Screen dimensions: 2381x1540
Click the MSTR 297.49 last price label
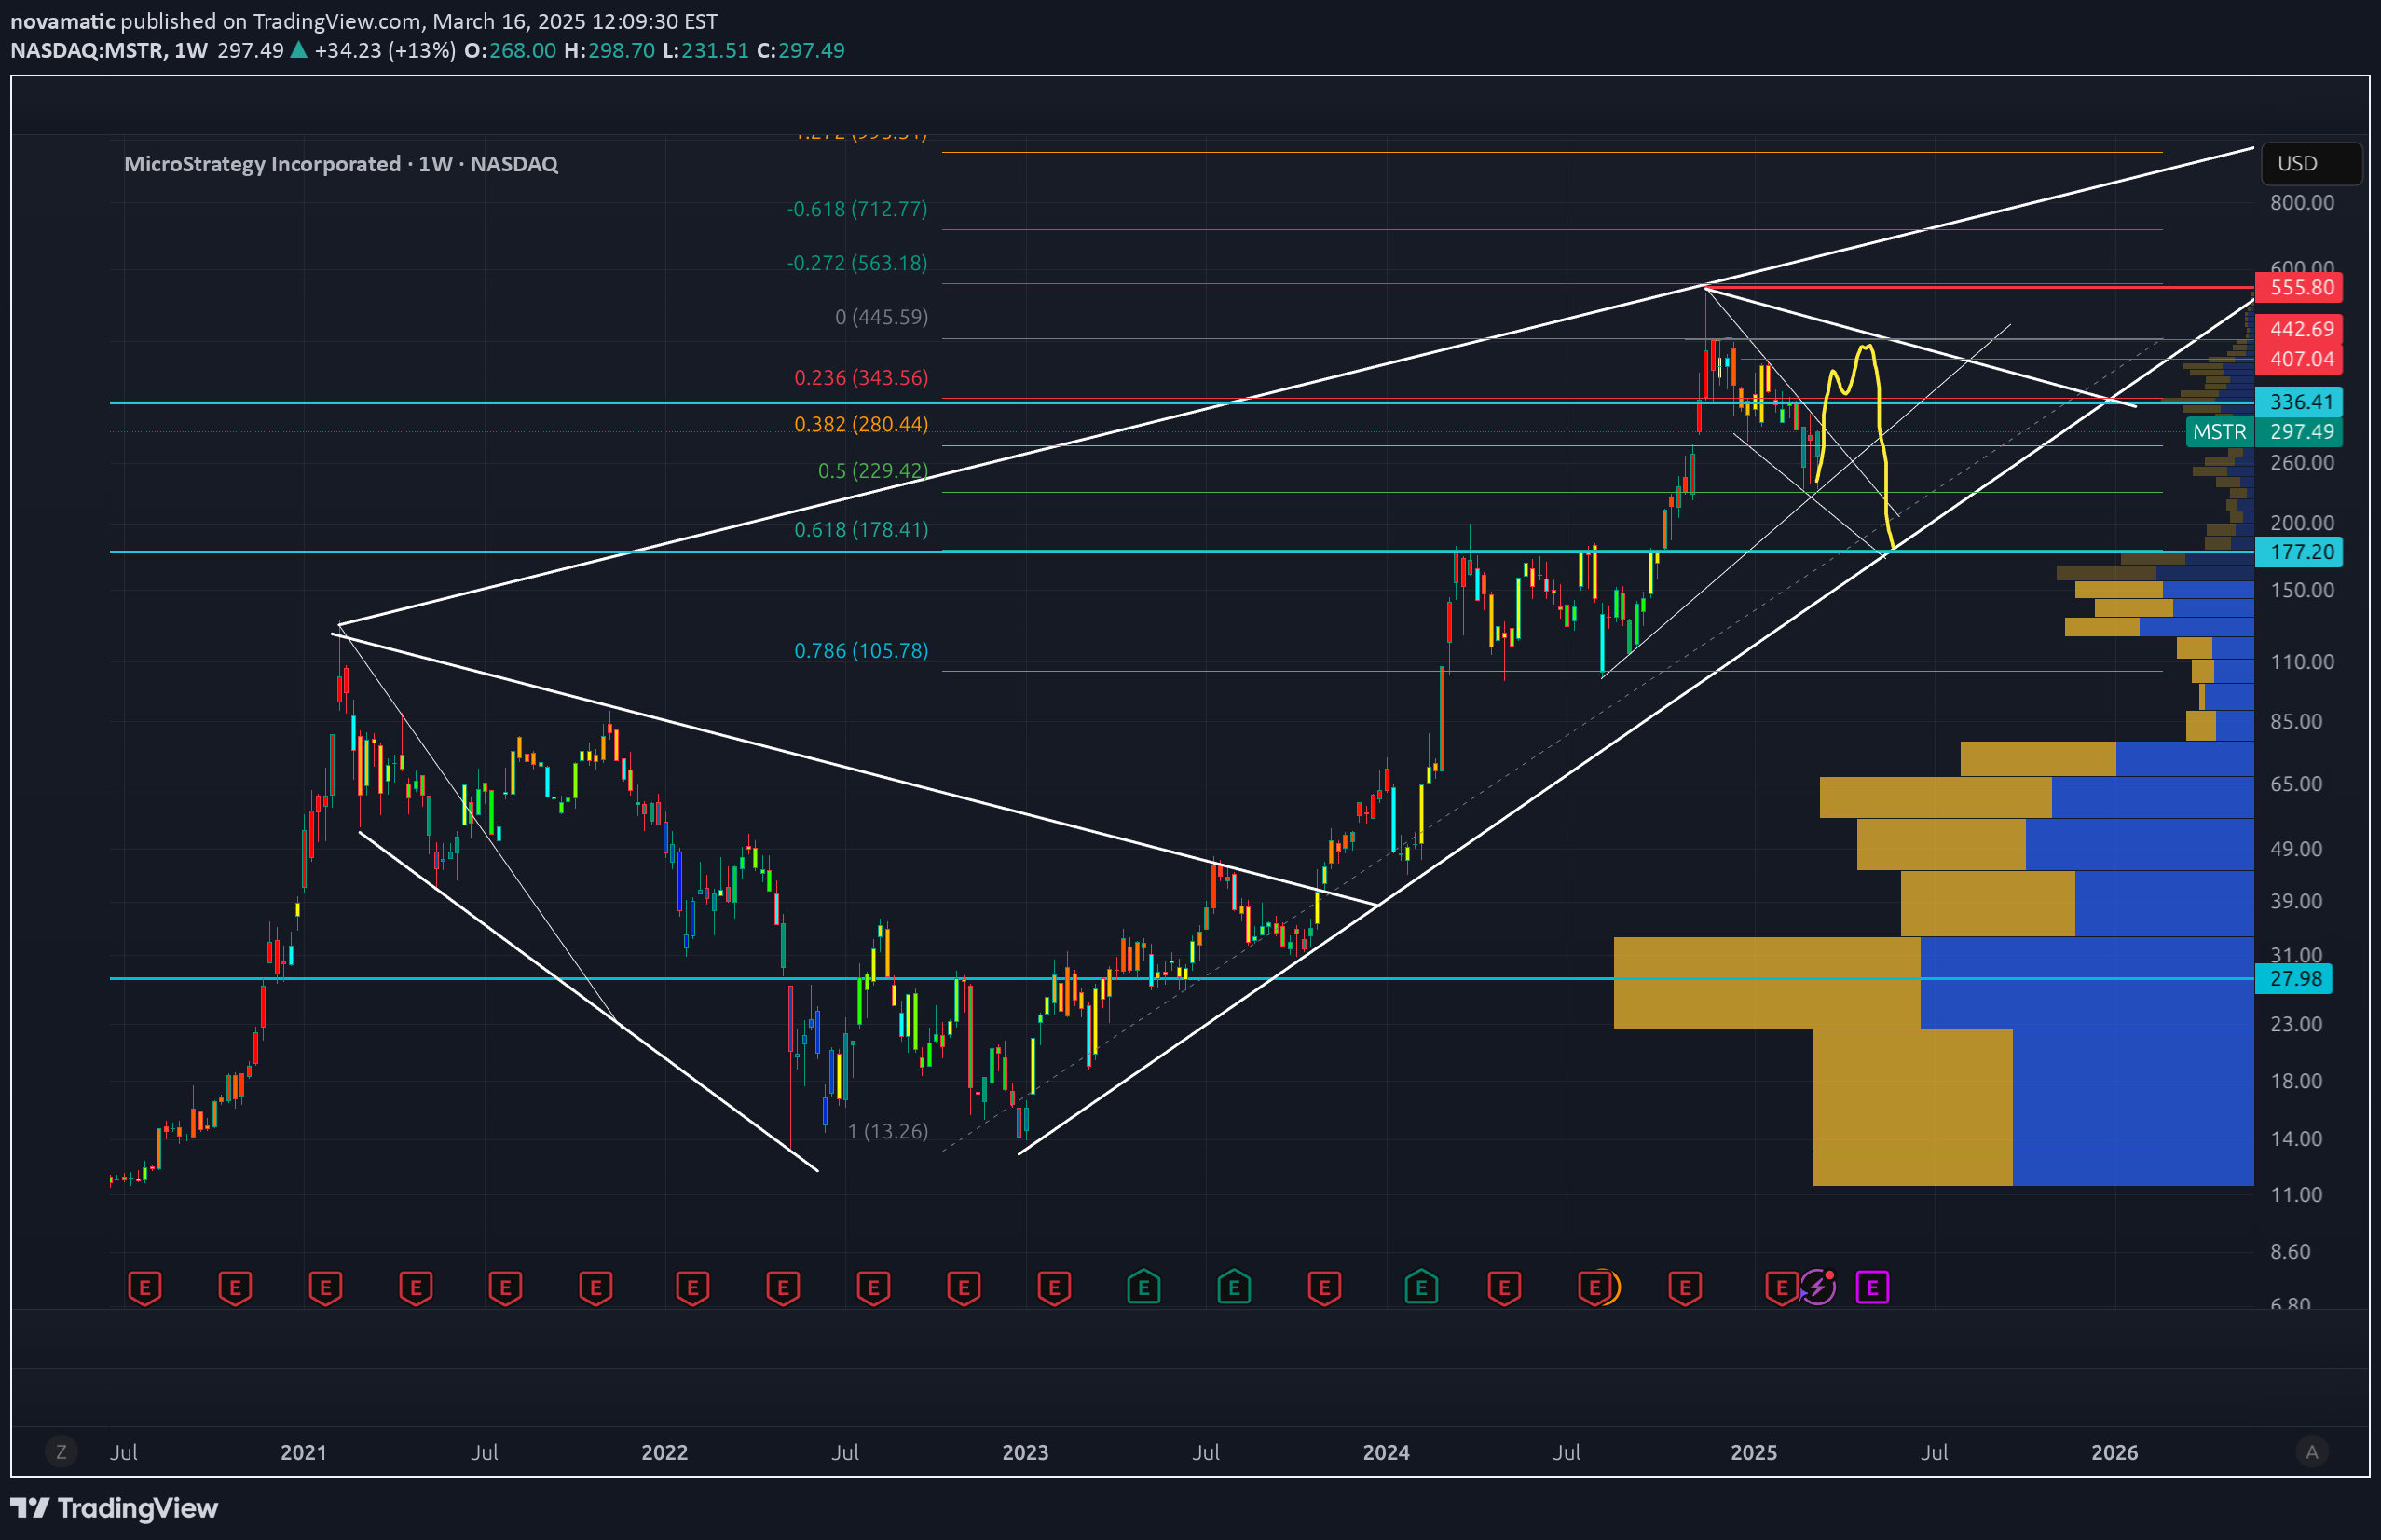(x=2264, y=432)
